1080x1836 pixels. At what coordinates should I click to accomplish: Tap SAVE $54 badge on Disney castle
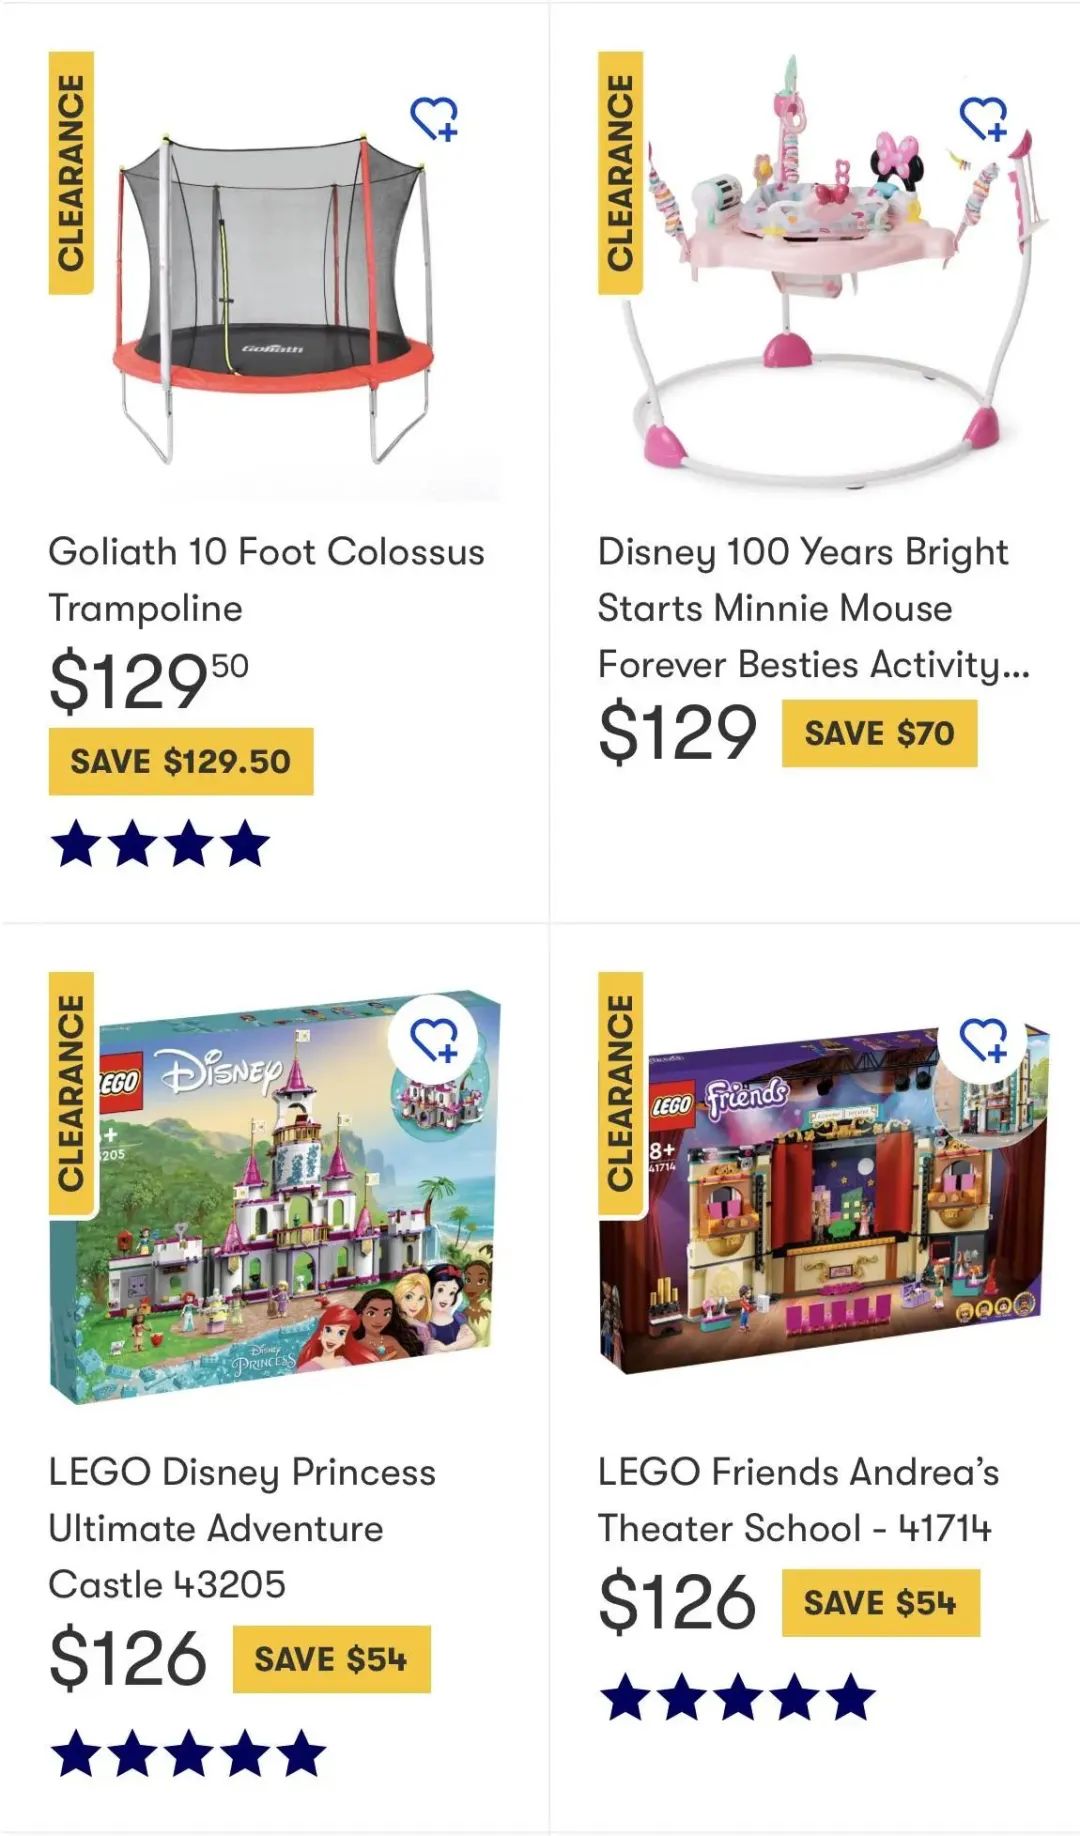(x=331, y=1659)
